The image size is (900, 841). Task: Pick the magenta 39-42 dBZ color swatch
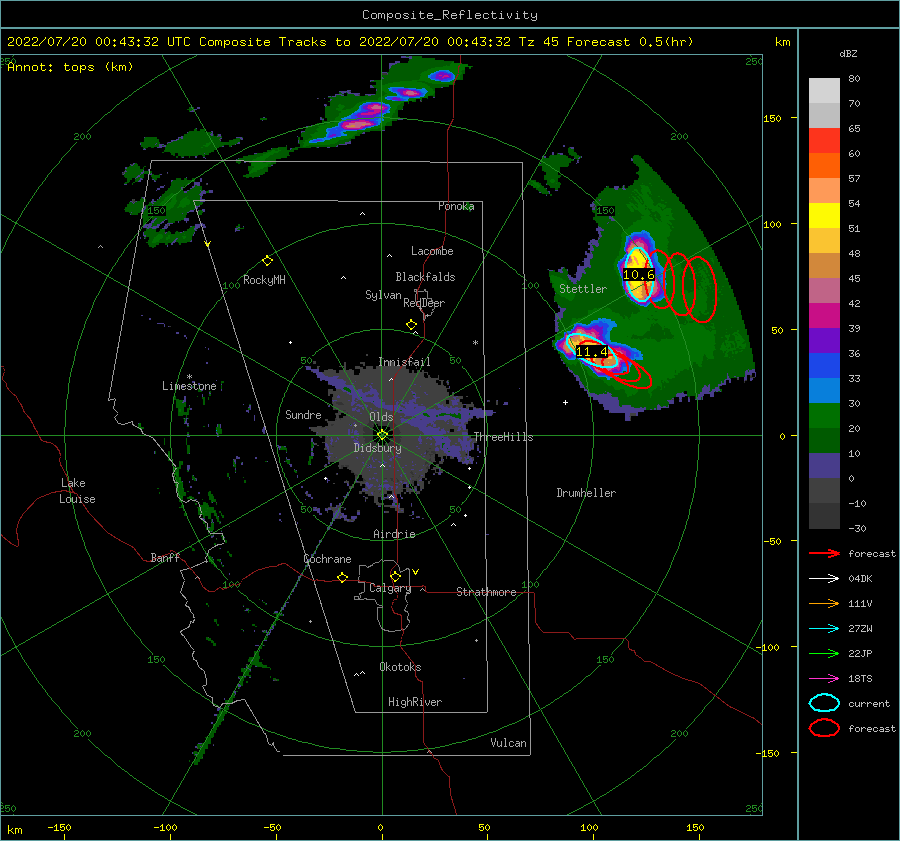824,316
